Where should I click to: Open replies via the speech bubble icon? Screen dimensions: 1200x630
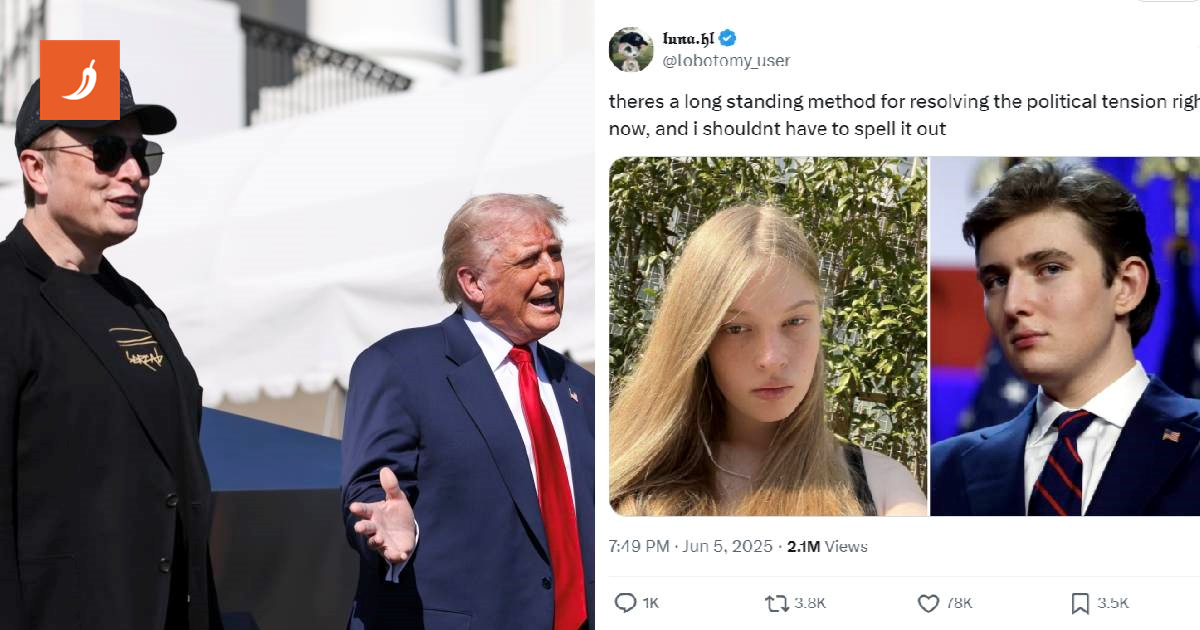click(625, 603)
